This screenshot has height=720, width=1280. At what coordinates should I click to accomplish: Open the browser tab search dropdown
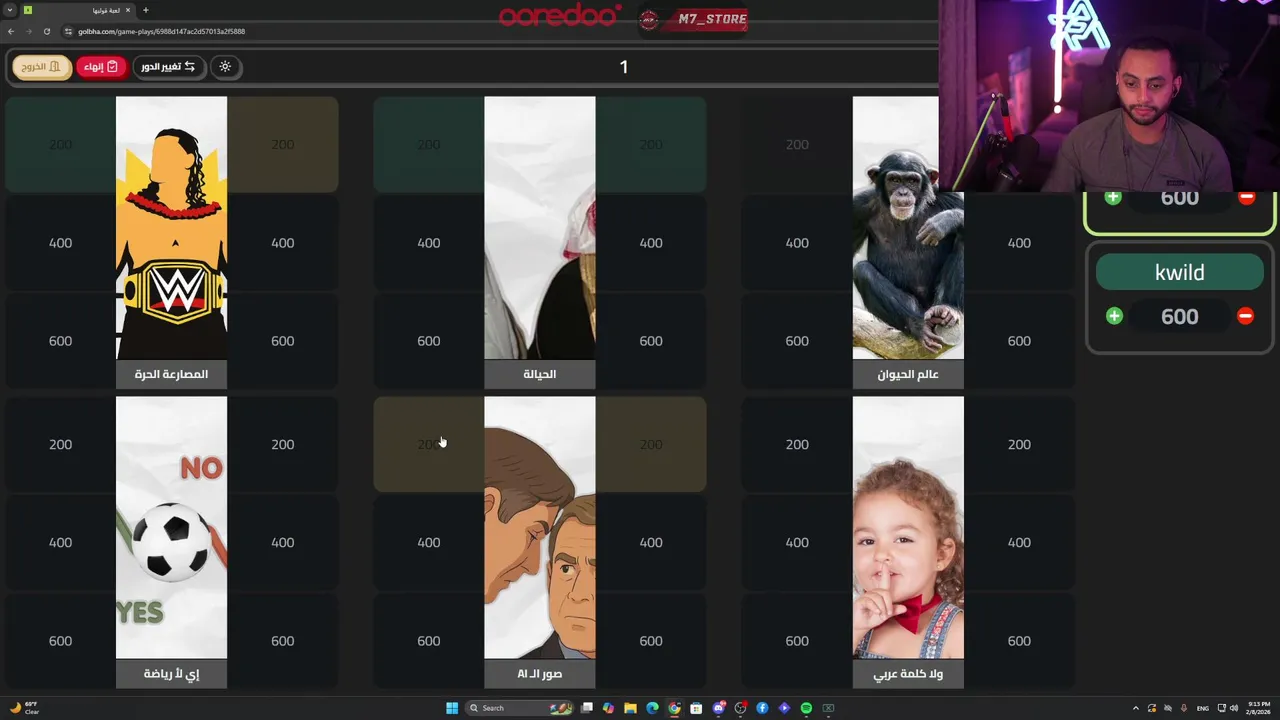(x=10, y=10)
